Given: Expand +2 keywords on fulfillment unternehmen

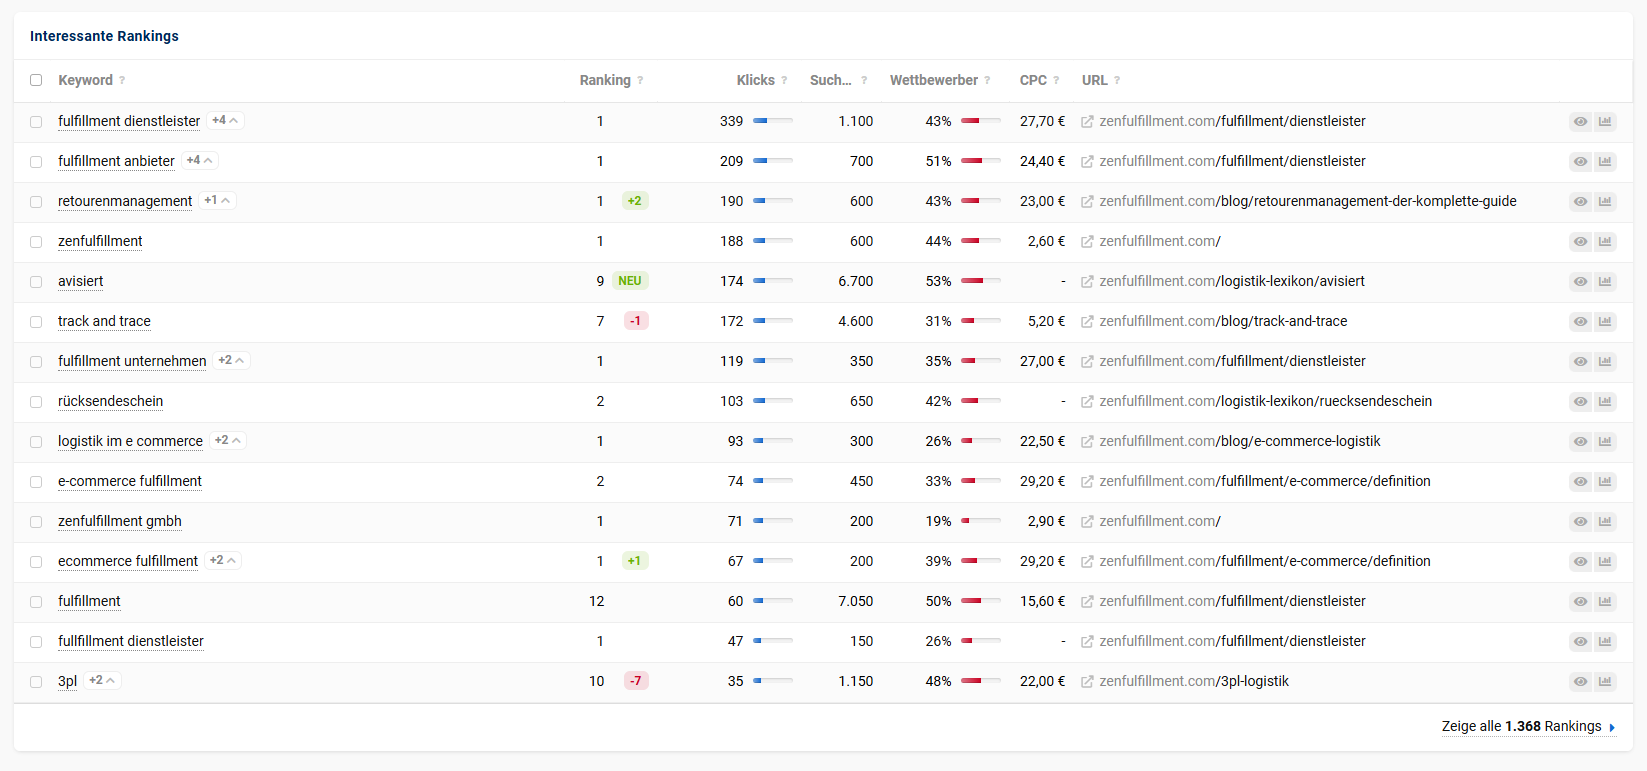Looking at the screenshot, I should pos(232,360).
